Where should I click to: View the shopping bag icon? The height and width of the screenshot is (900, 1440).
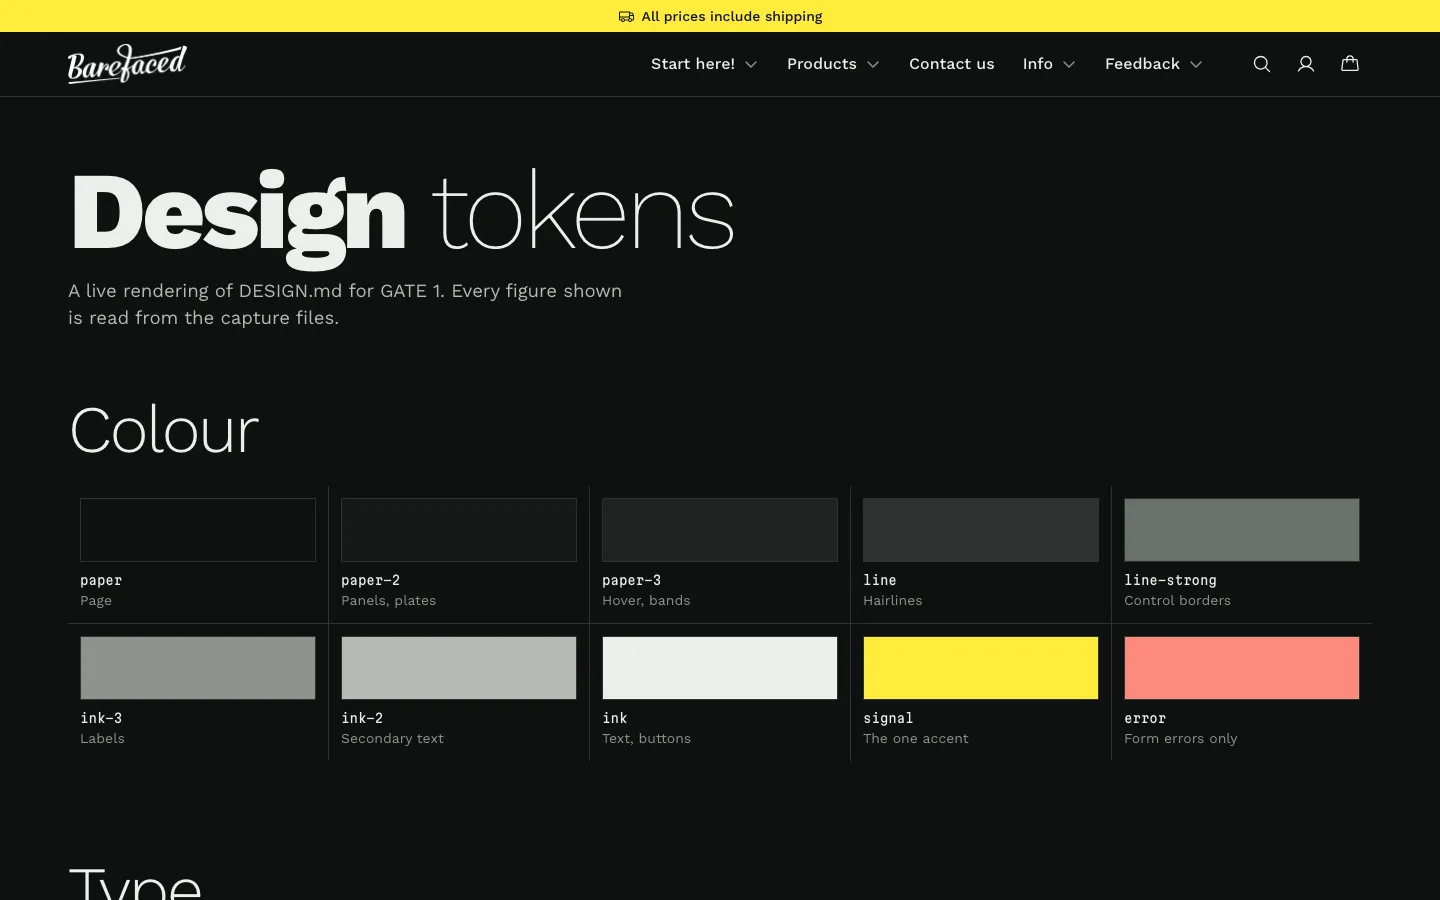1350,64
